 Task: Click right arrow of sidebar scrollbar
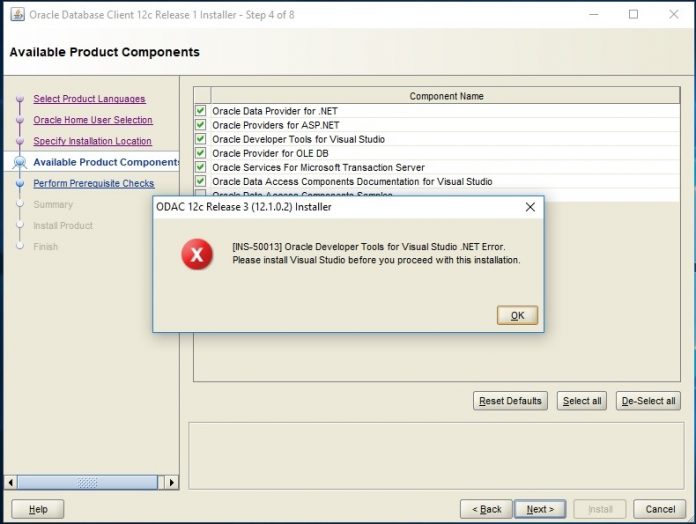[172, 482]
